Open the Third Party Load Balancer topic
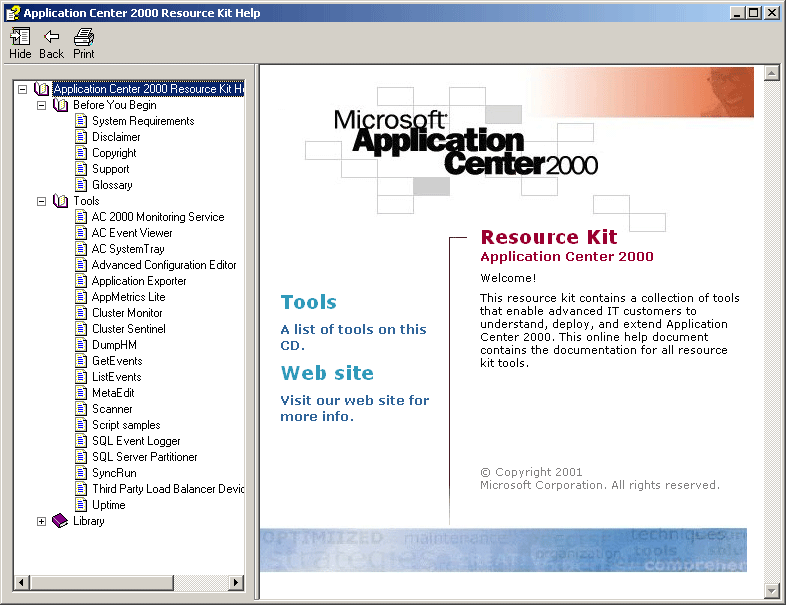786x605 pixels. (x=167, y=489)
